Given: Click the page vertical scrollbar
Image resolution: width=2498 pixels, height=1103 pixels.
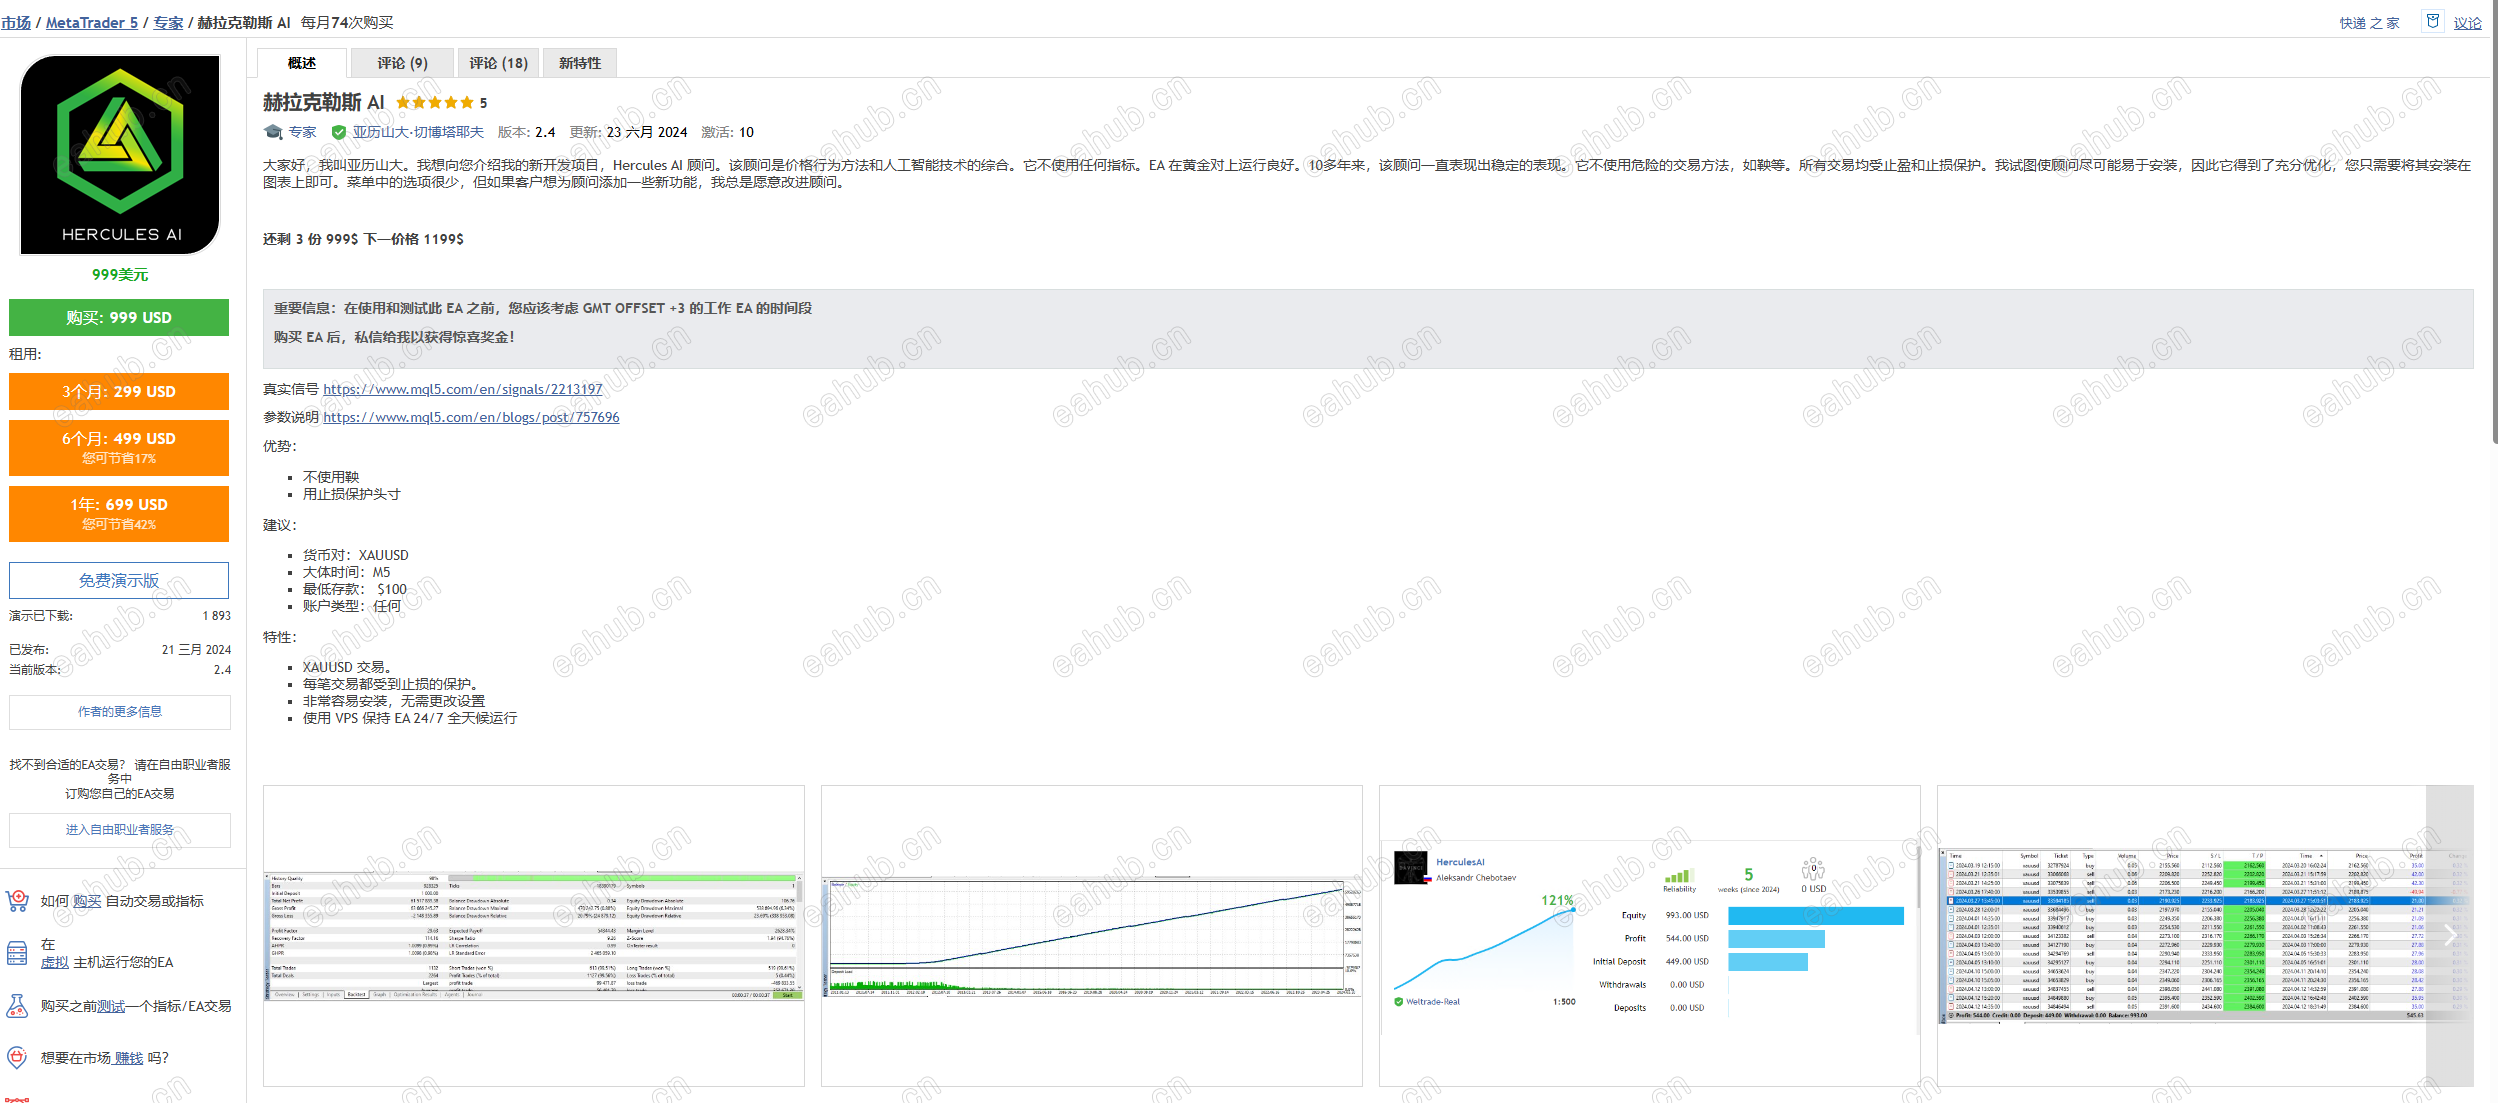Looking at the screenshot, I should point(2494,220).
